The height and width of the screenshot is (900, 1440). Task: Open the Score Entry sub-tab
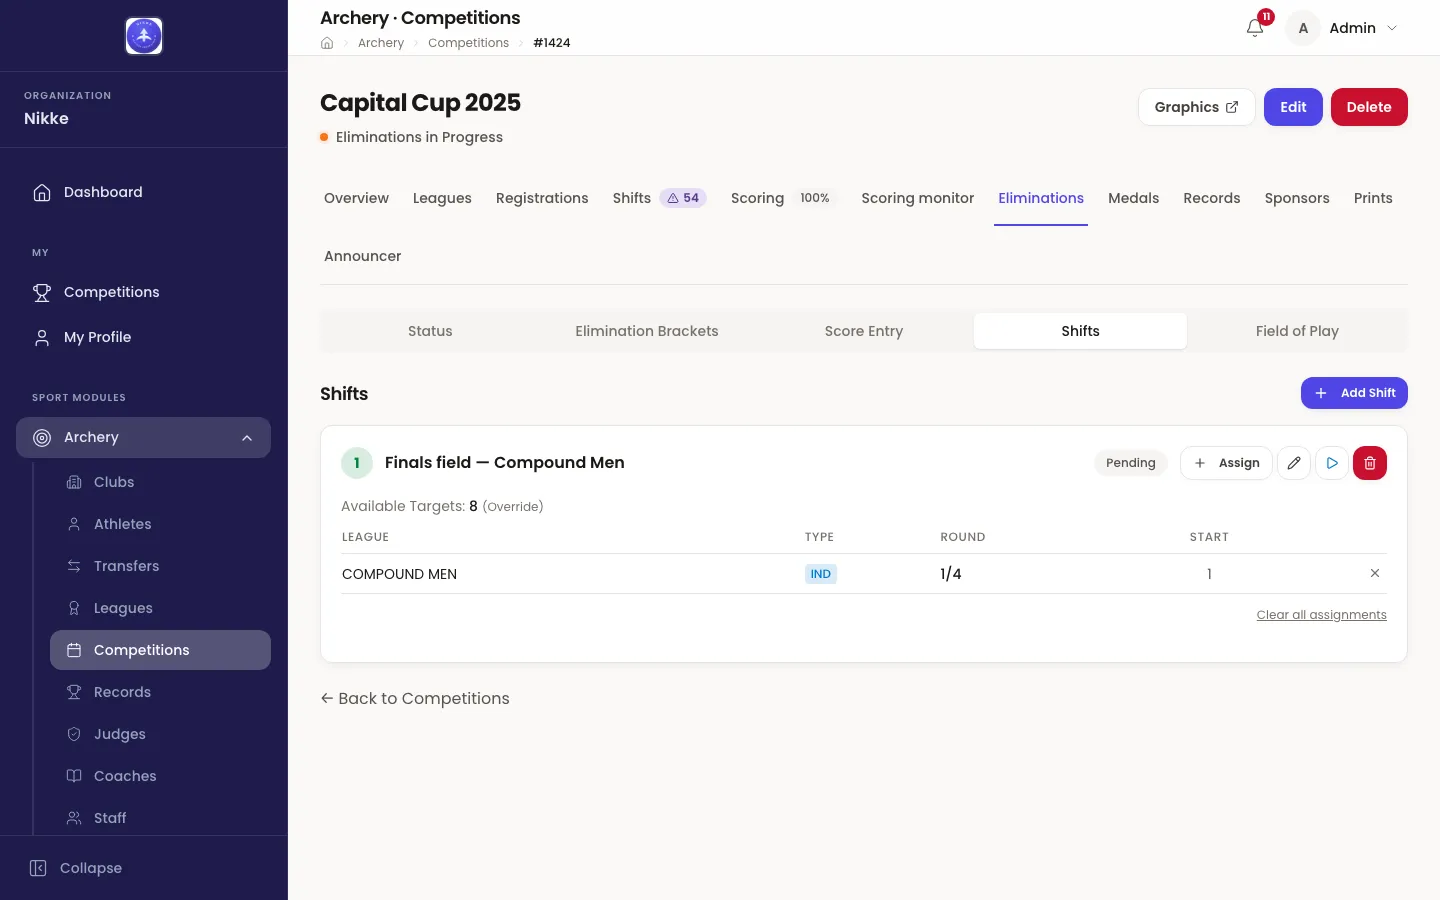(863, 331)
